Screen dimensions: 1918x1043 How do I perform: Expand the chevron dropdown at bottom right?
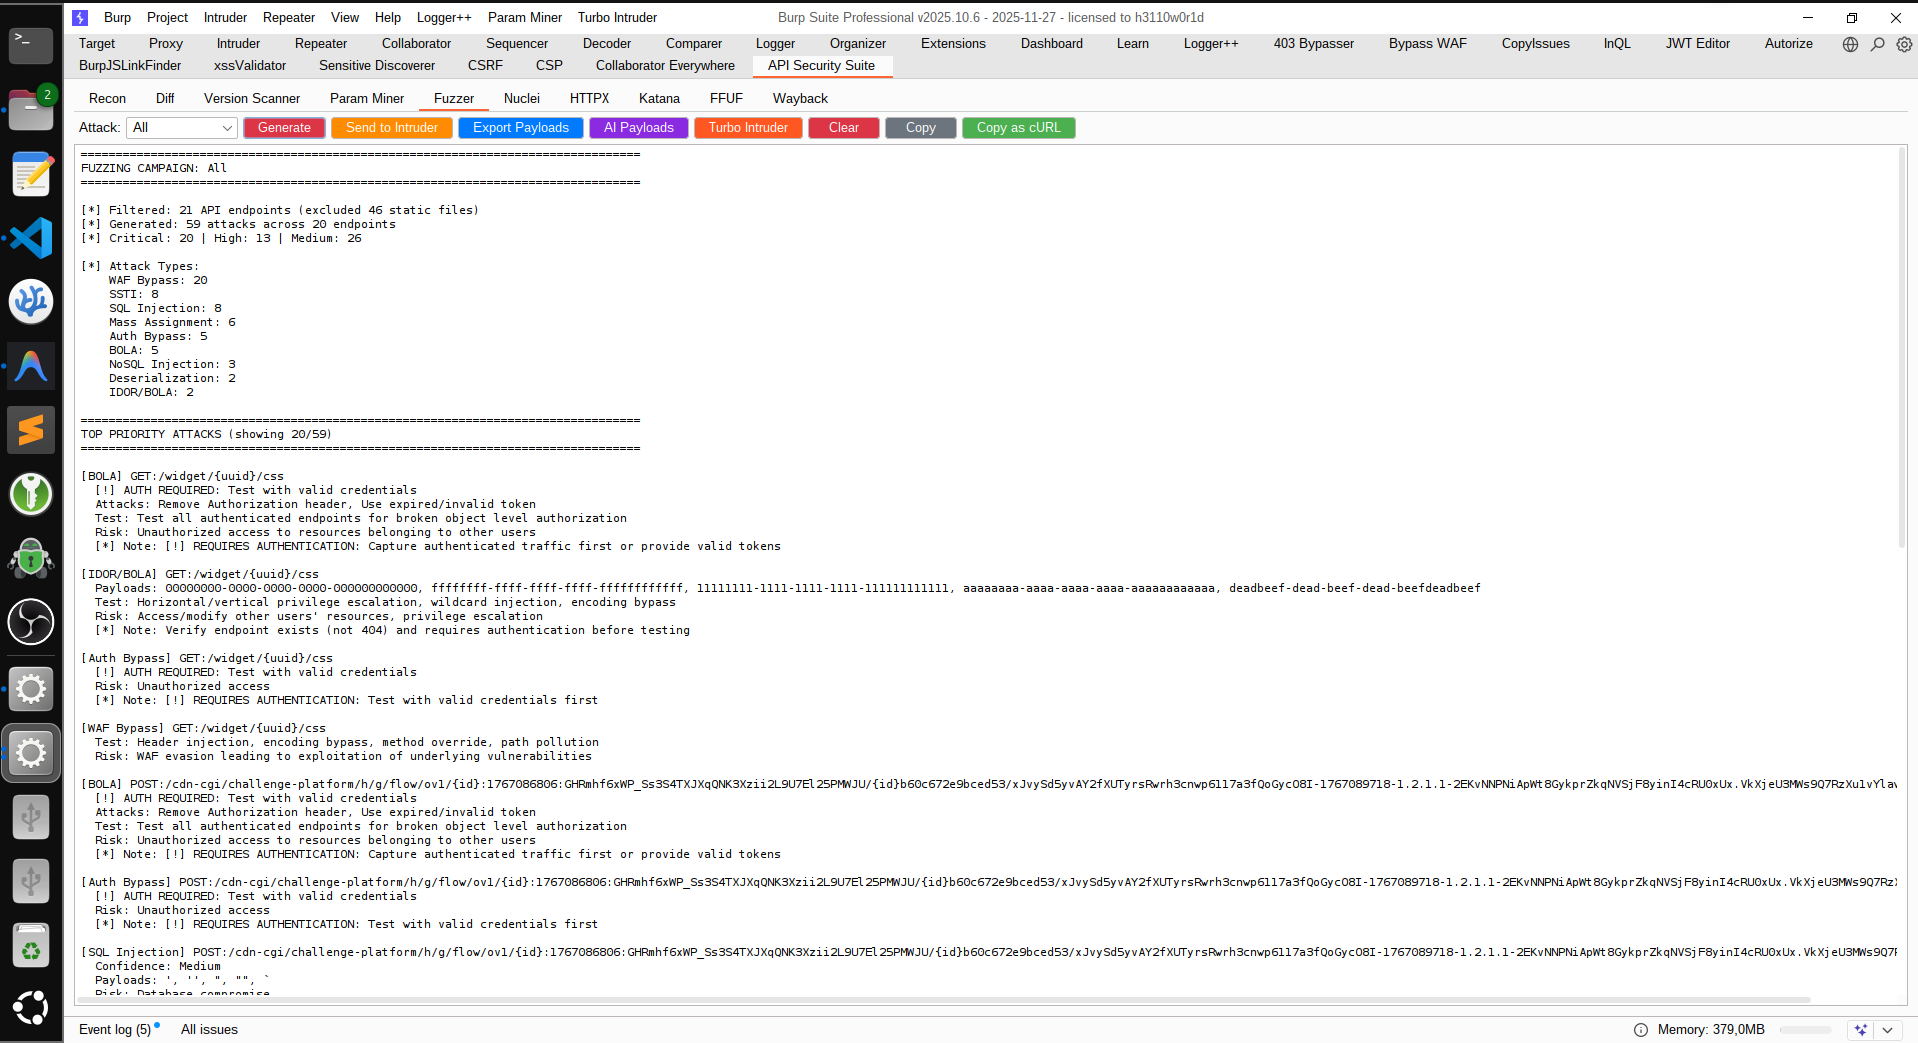[x=1889, y=1029]
